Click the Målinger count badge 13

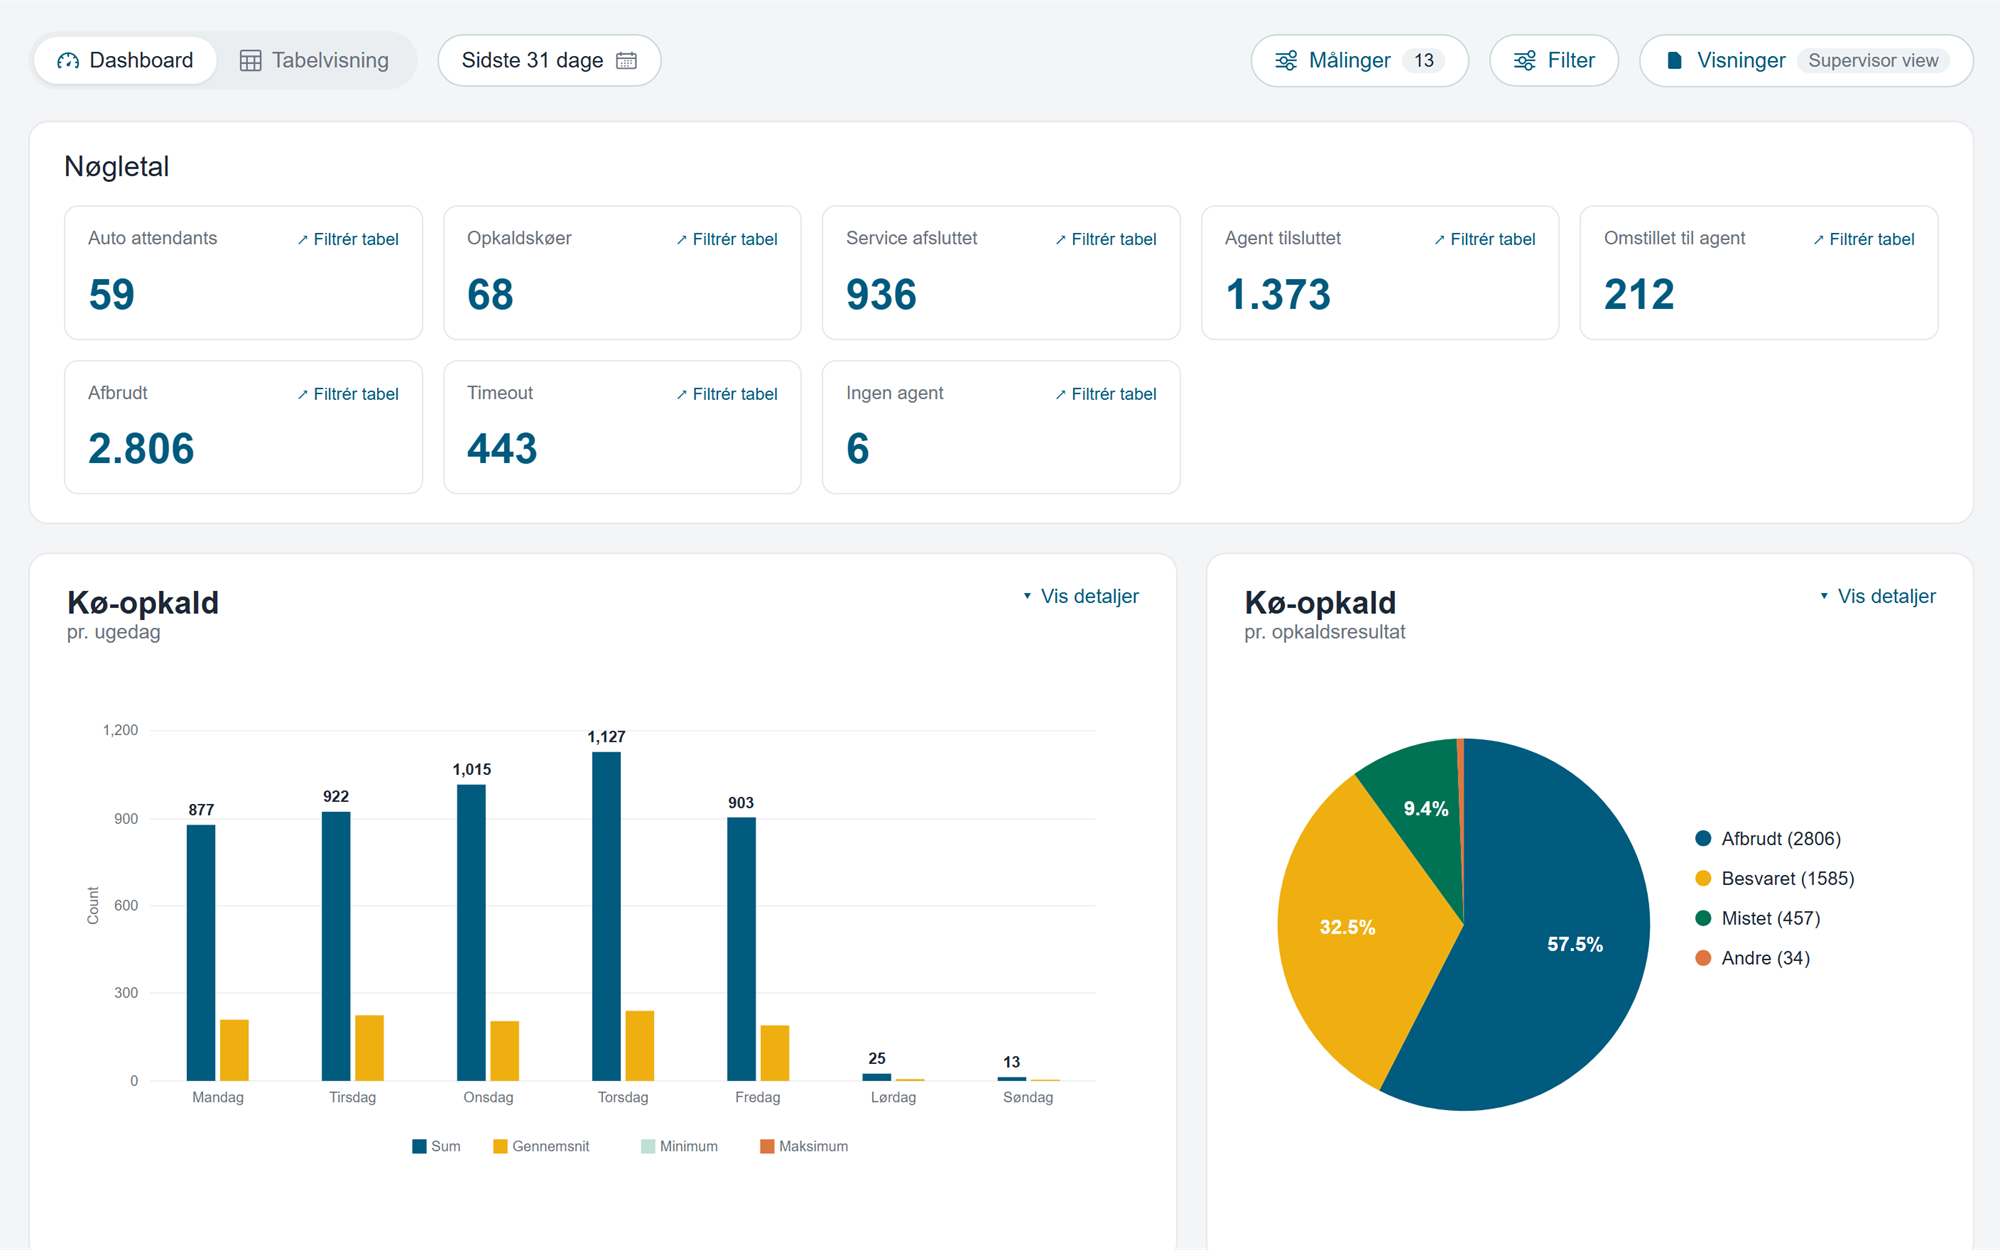1423,60
